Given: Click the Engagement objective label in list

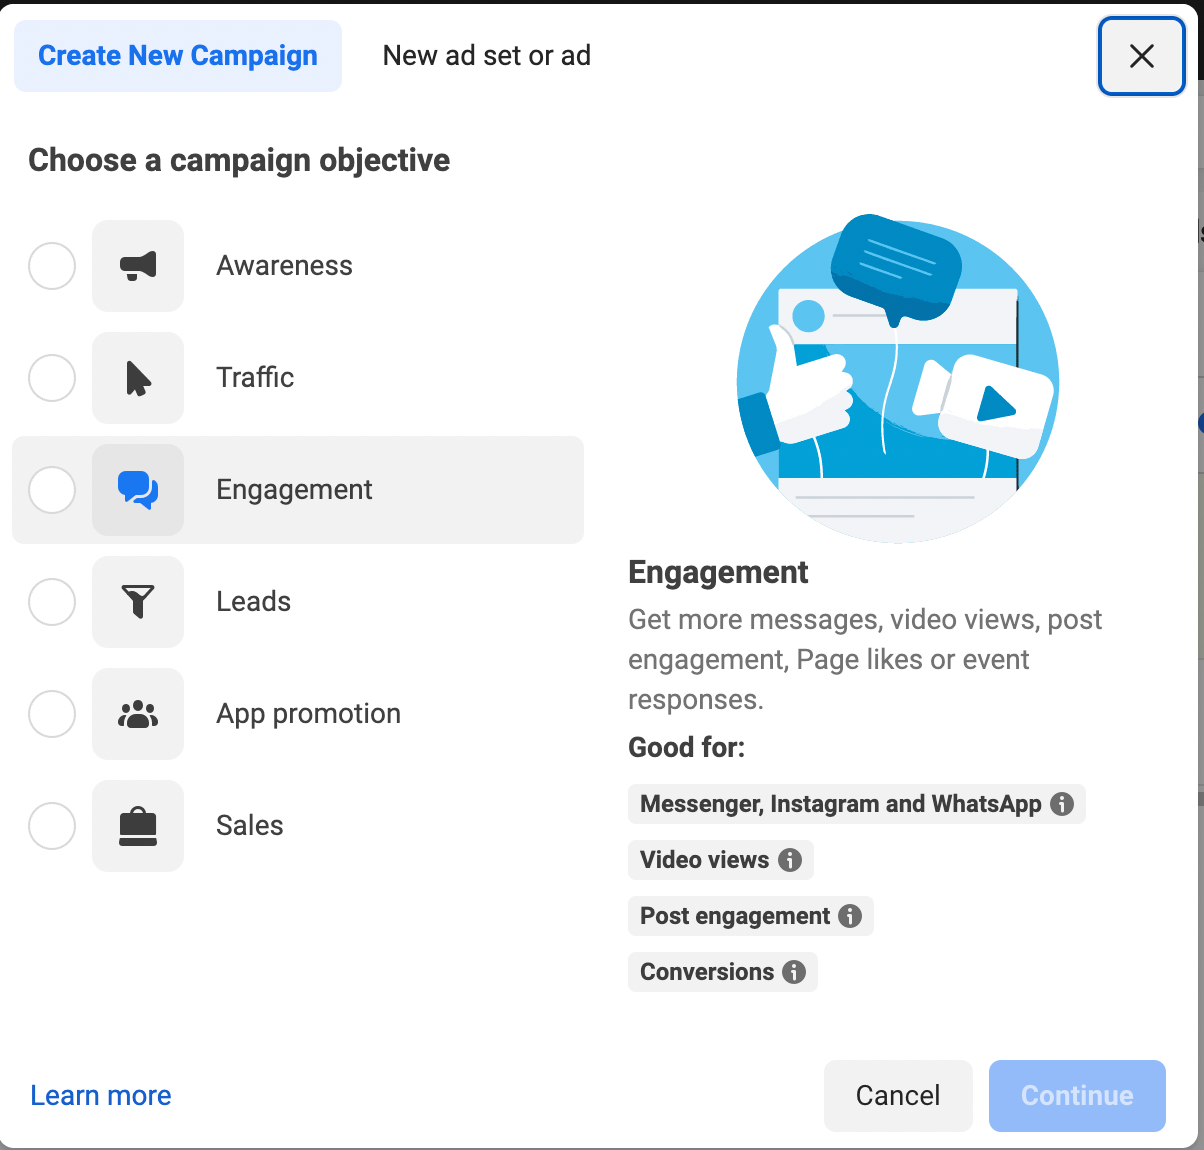Looking at the screenshot, I should [x=294, y=490].
